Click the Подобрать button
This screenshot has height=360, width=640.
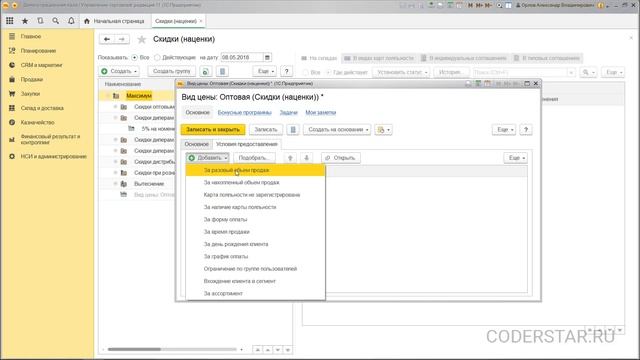(253, 158)
